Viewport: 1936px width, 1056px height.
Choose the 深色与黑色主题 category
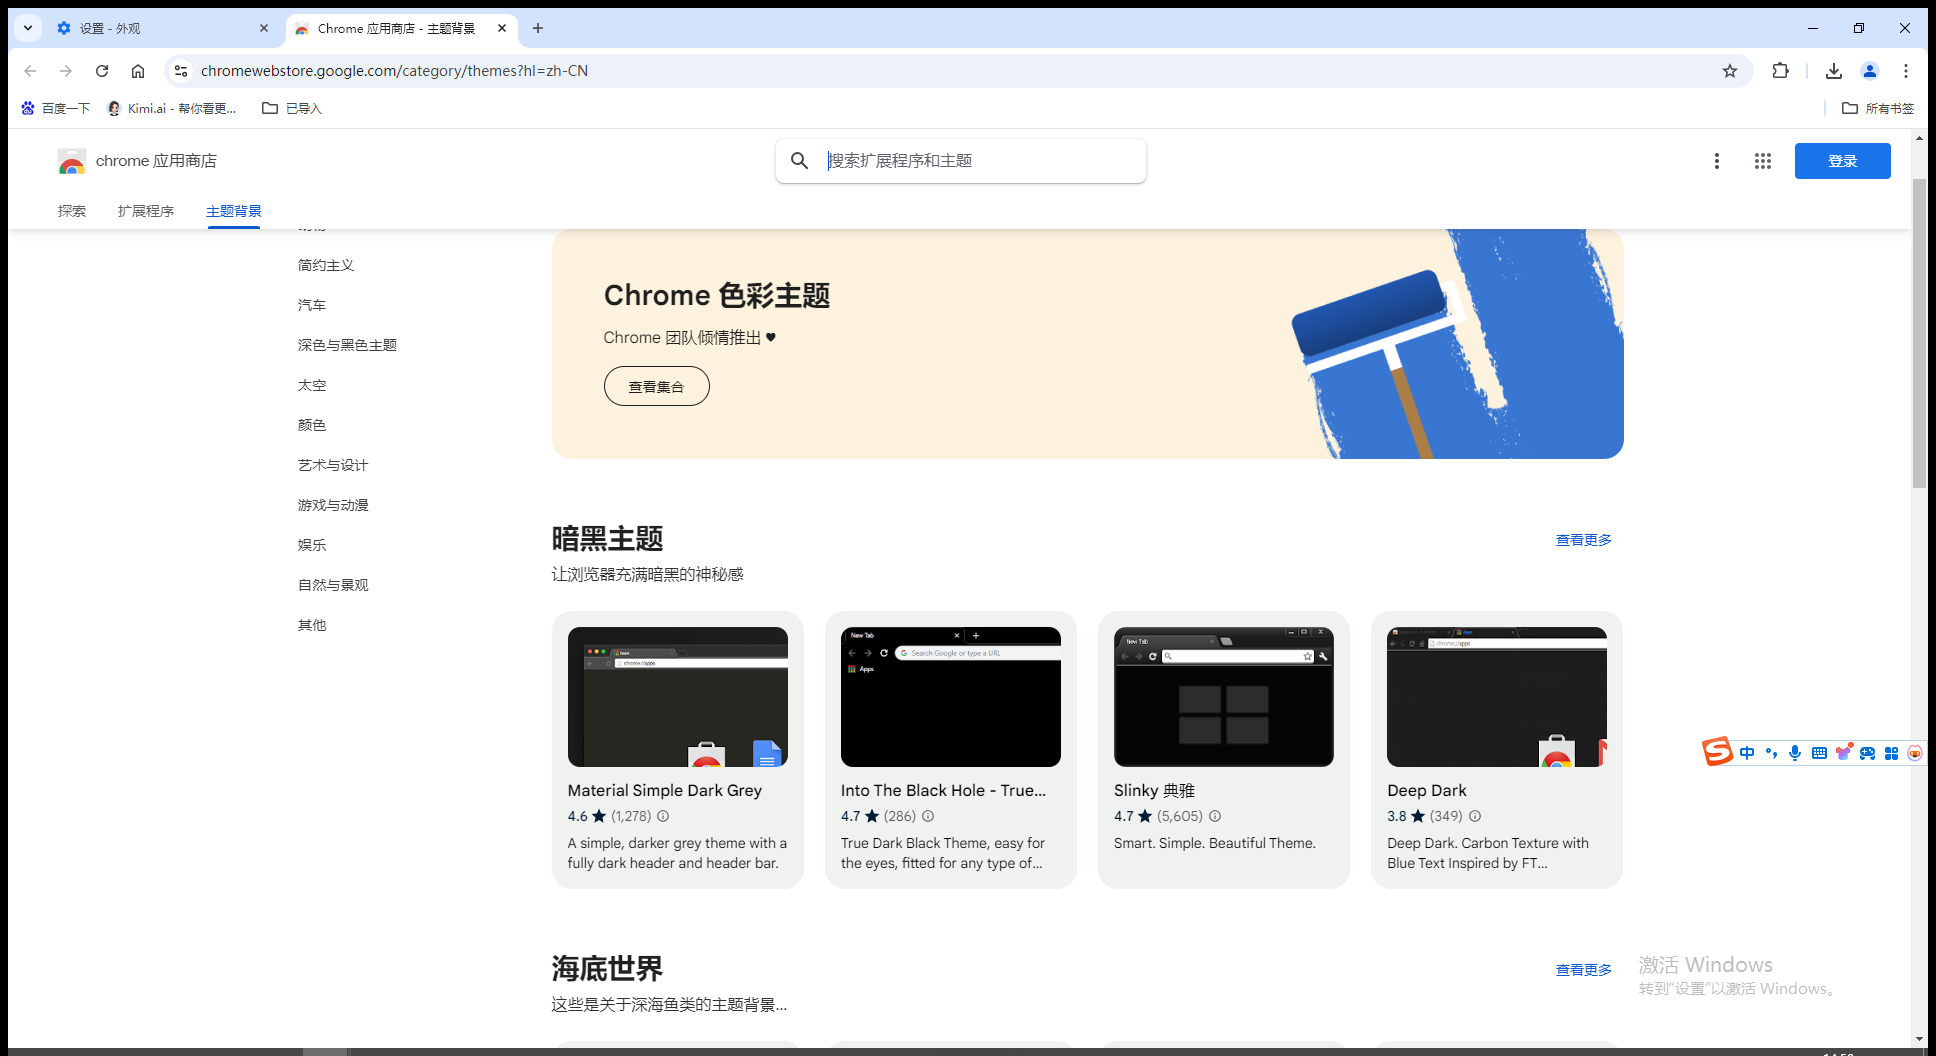pyautogui.click(x=347, y=345)
